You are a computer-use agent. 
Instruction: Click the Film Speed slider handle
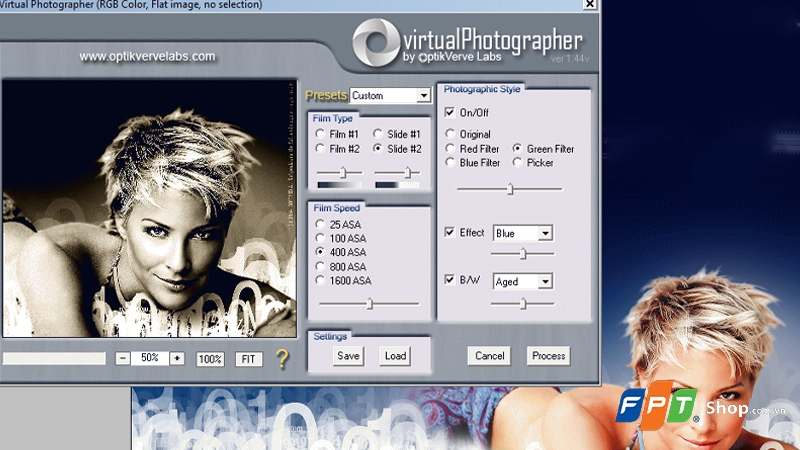click(369, 304)
